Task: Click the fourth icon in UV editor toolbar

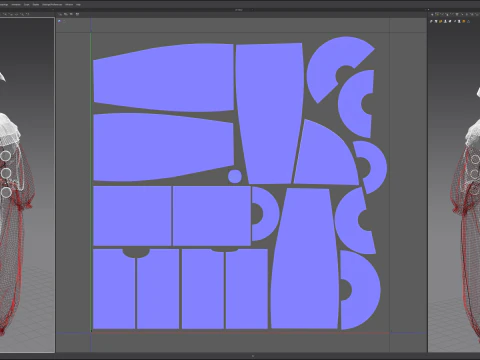Action: pos(77,14)
